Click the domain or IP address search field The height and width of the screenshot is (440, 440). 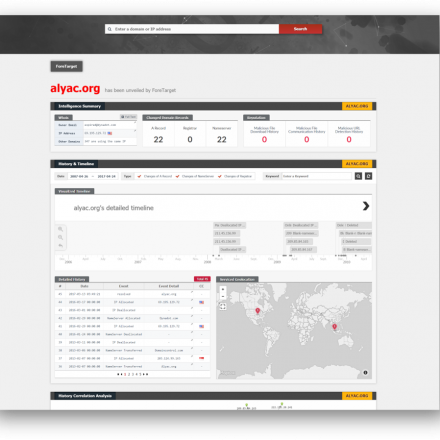click(x=192, y=29)
